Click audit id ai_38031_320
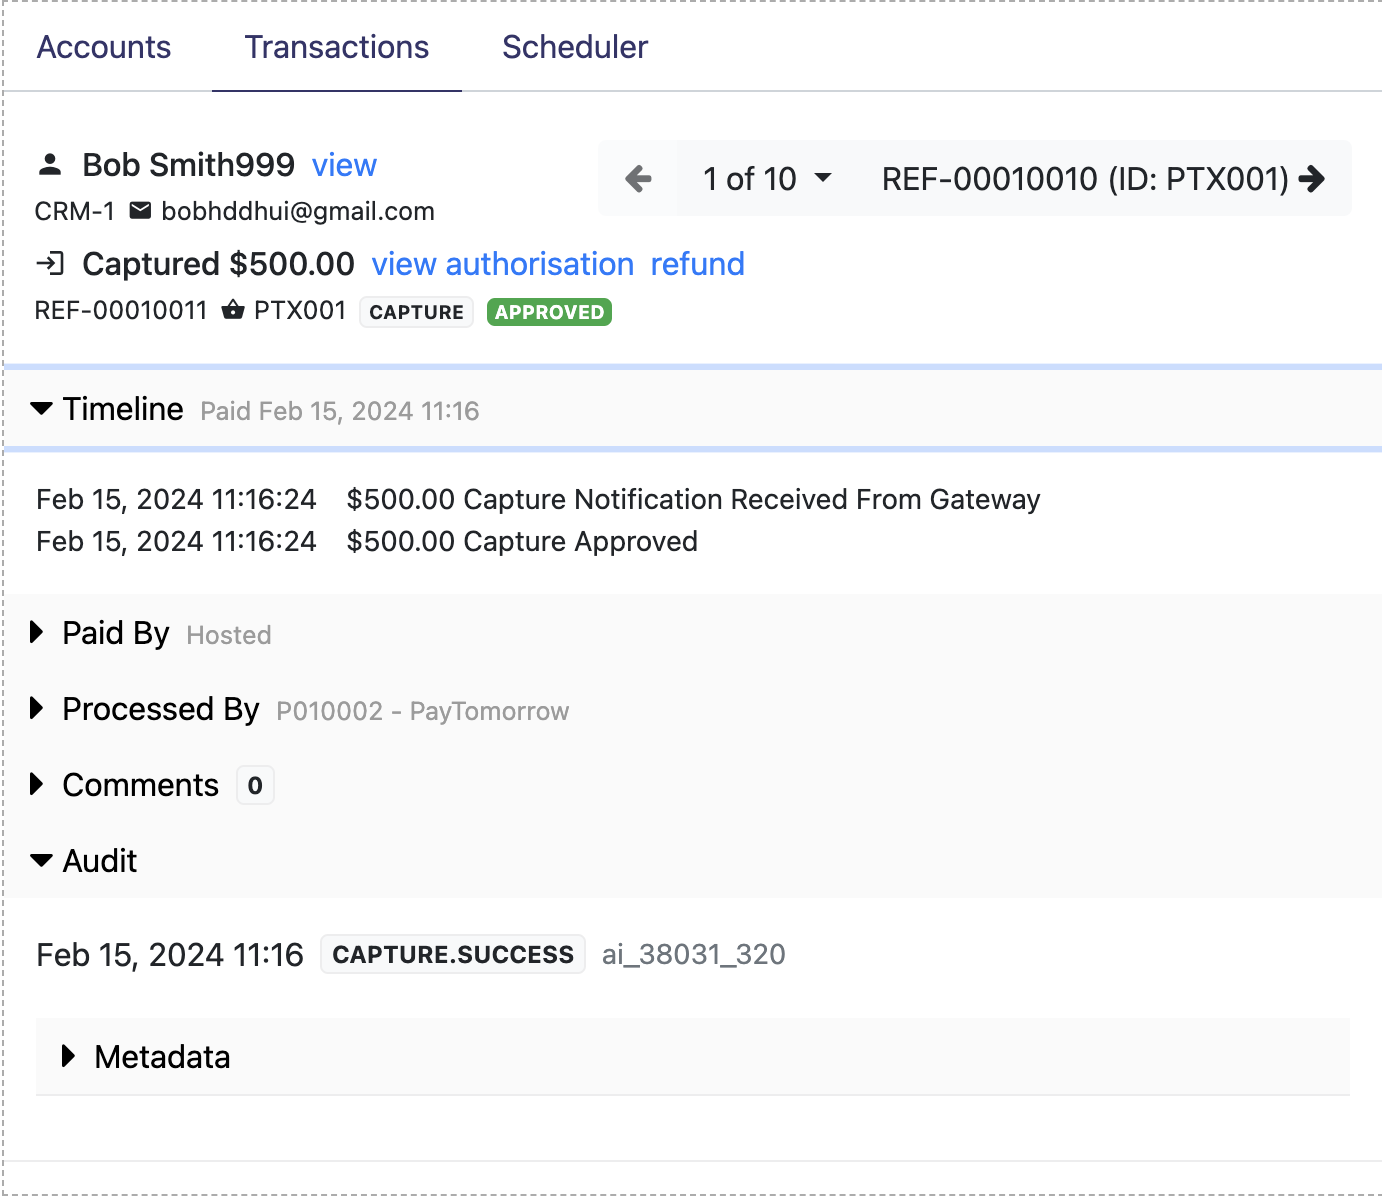1382x1196 pixels. pyautogui.click(x=694, y=954)
